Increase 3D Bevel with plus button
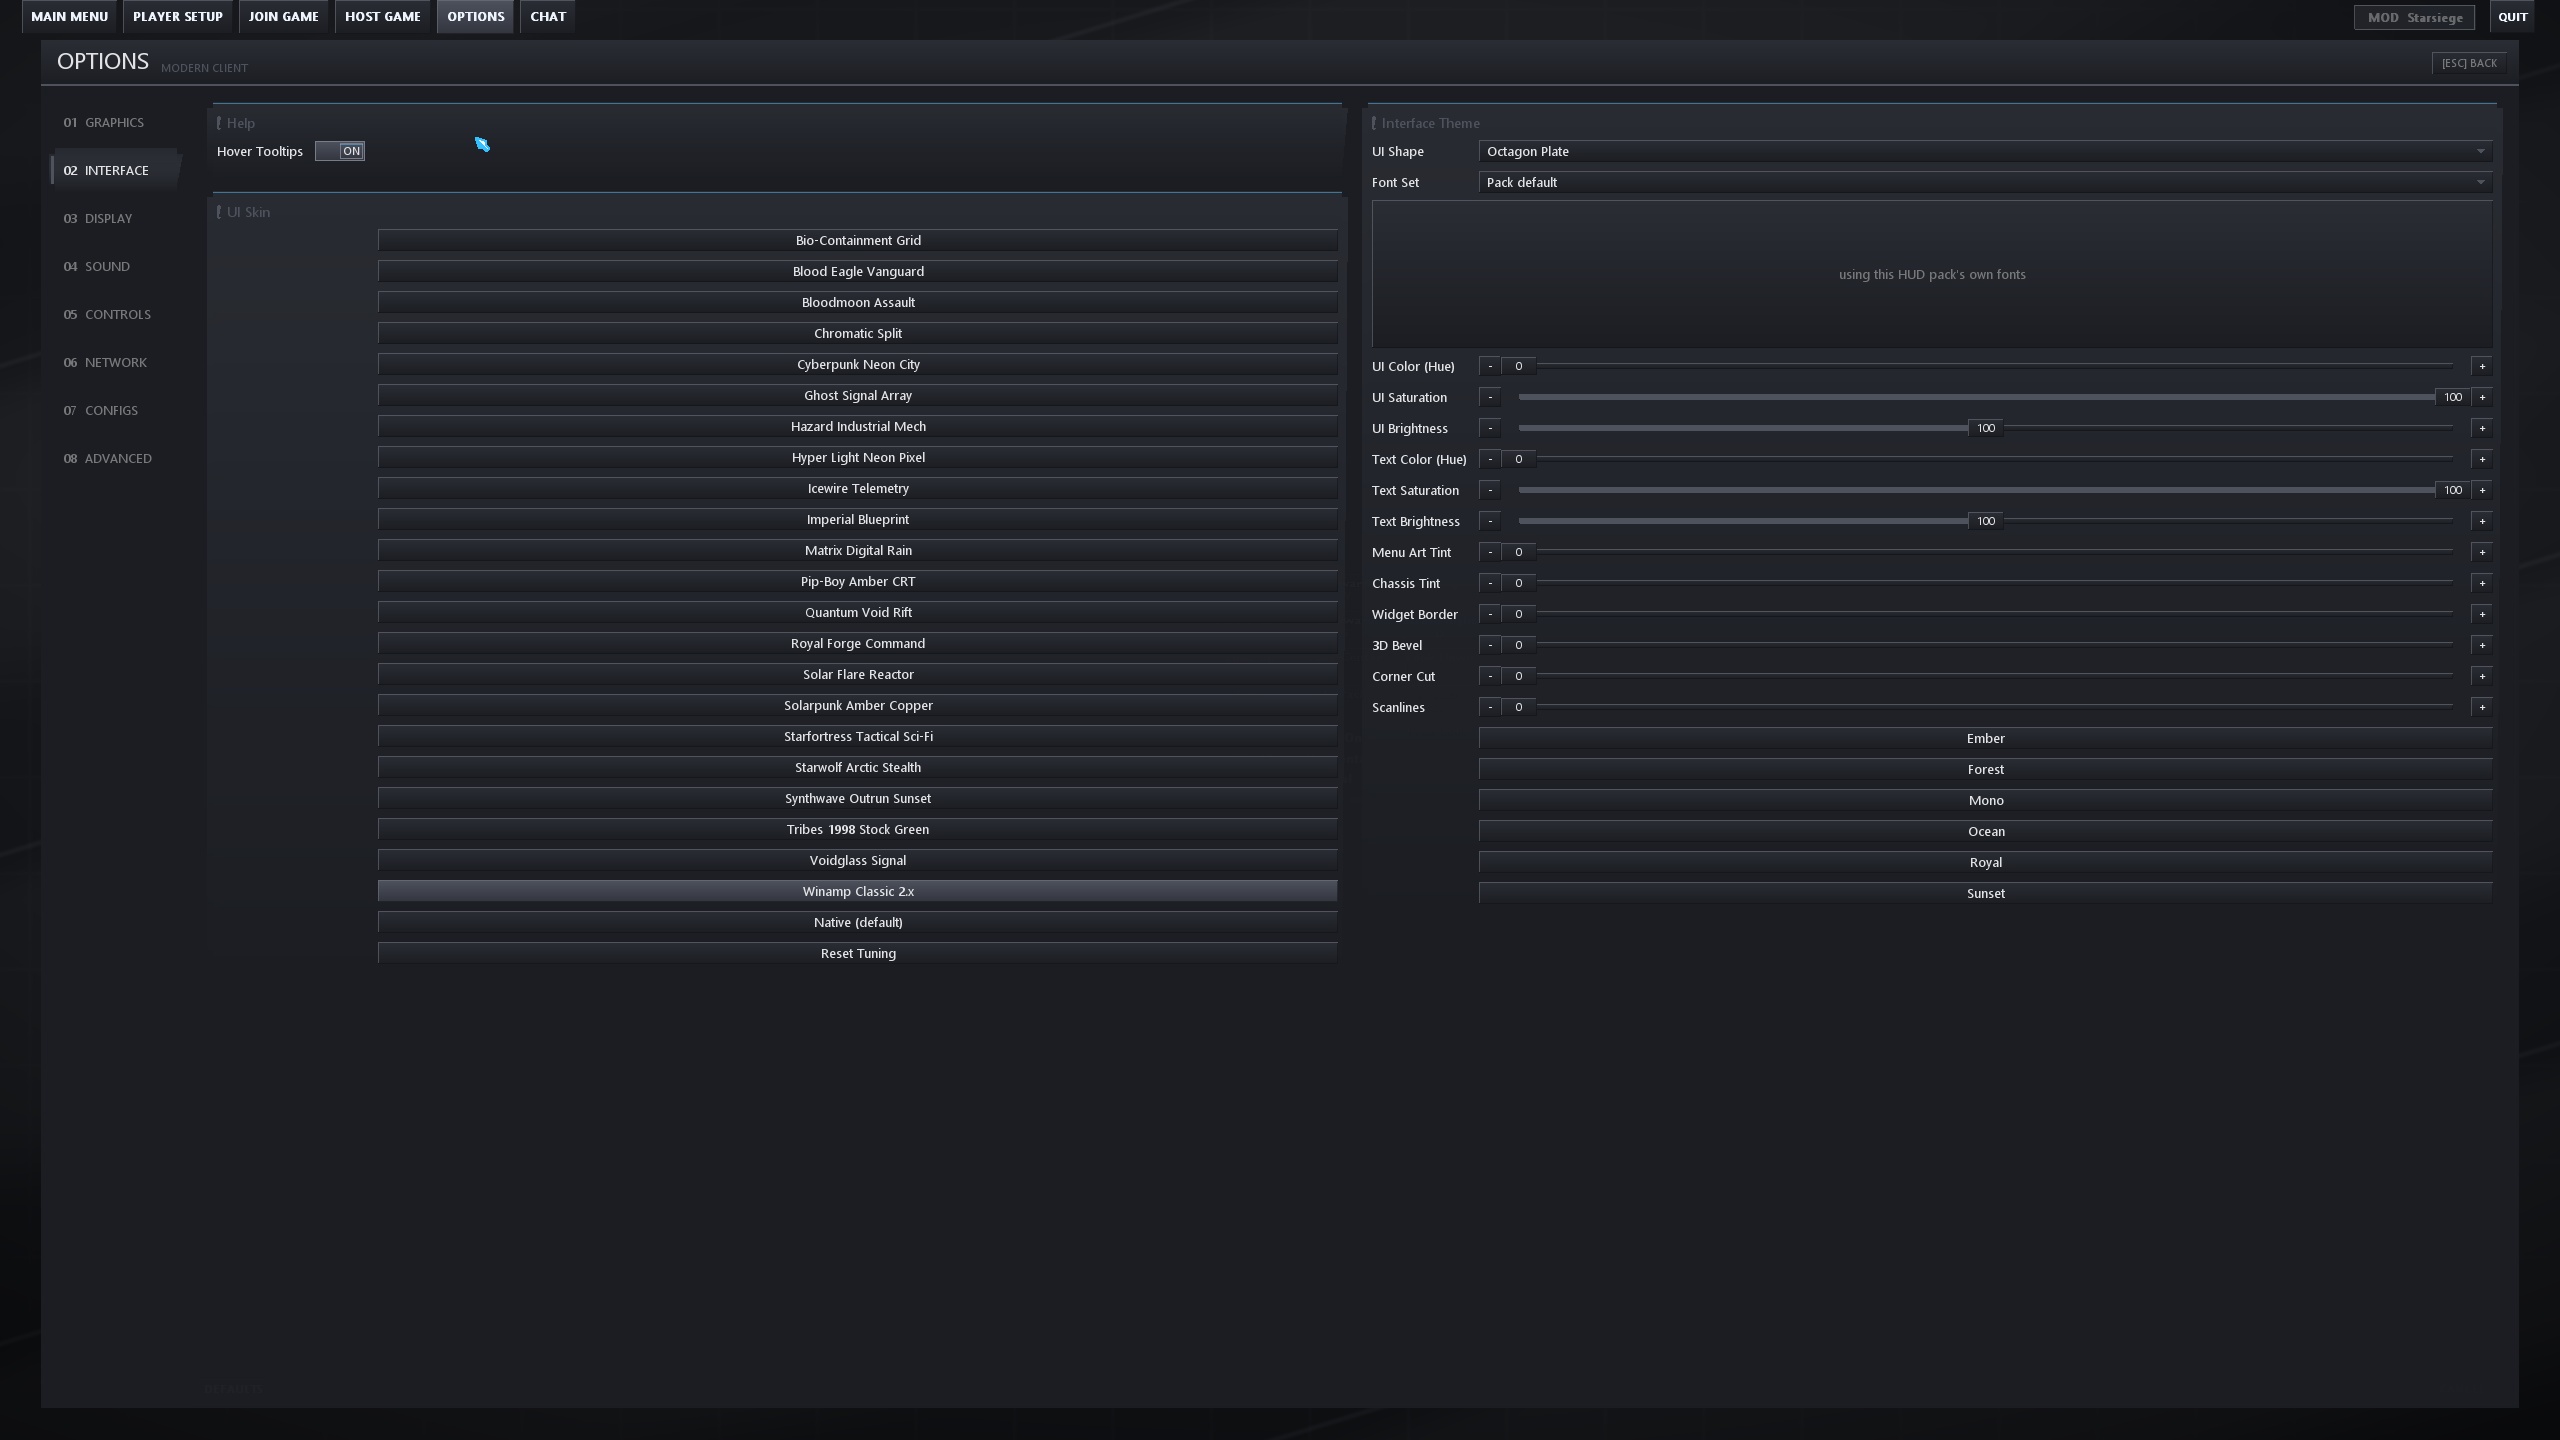 (x=2482, y=645)
